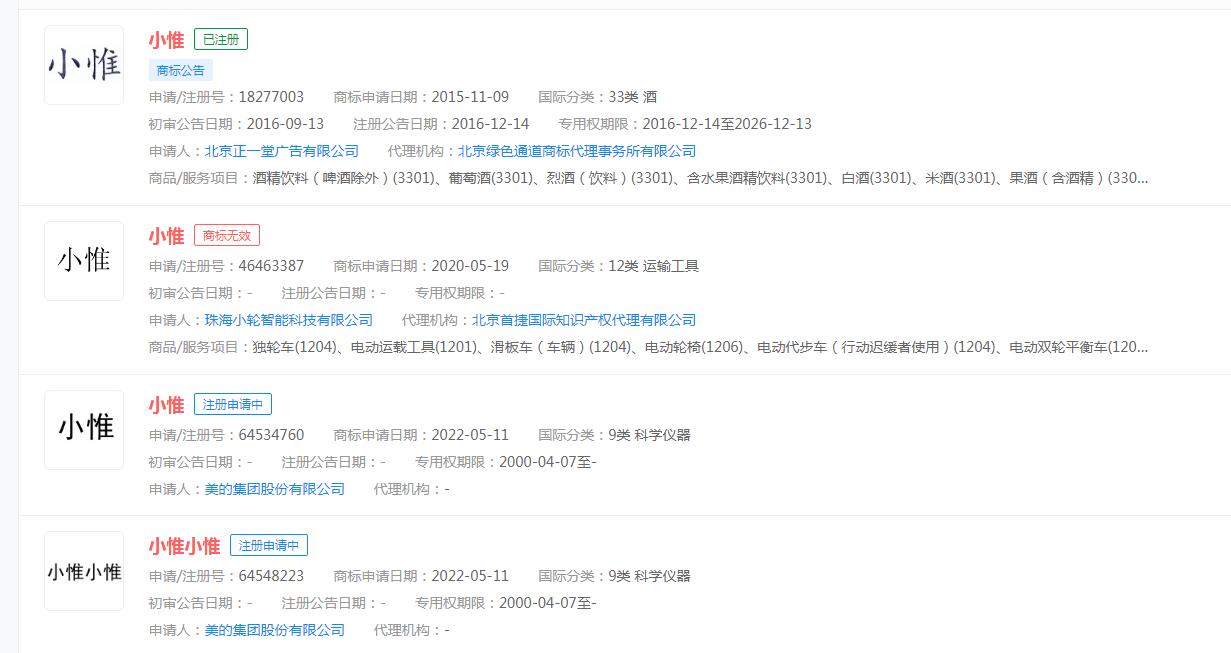Open applicant 美的集团股份有限公司 for record 64548223
Viewport: 1231px width, 653px height.
tap(275, 630)
